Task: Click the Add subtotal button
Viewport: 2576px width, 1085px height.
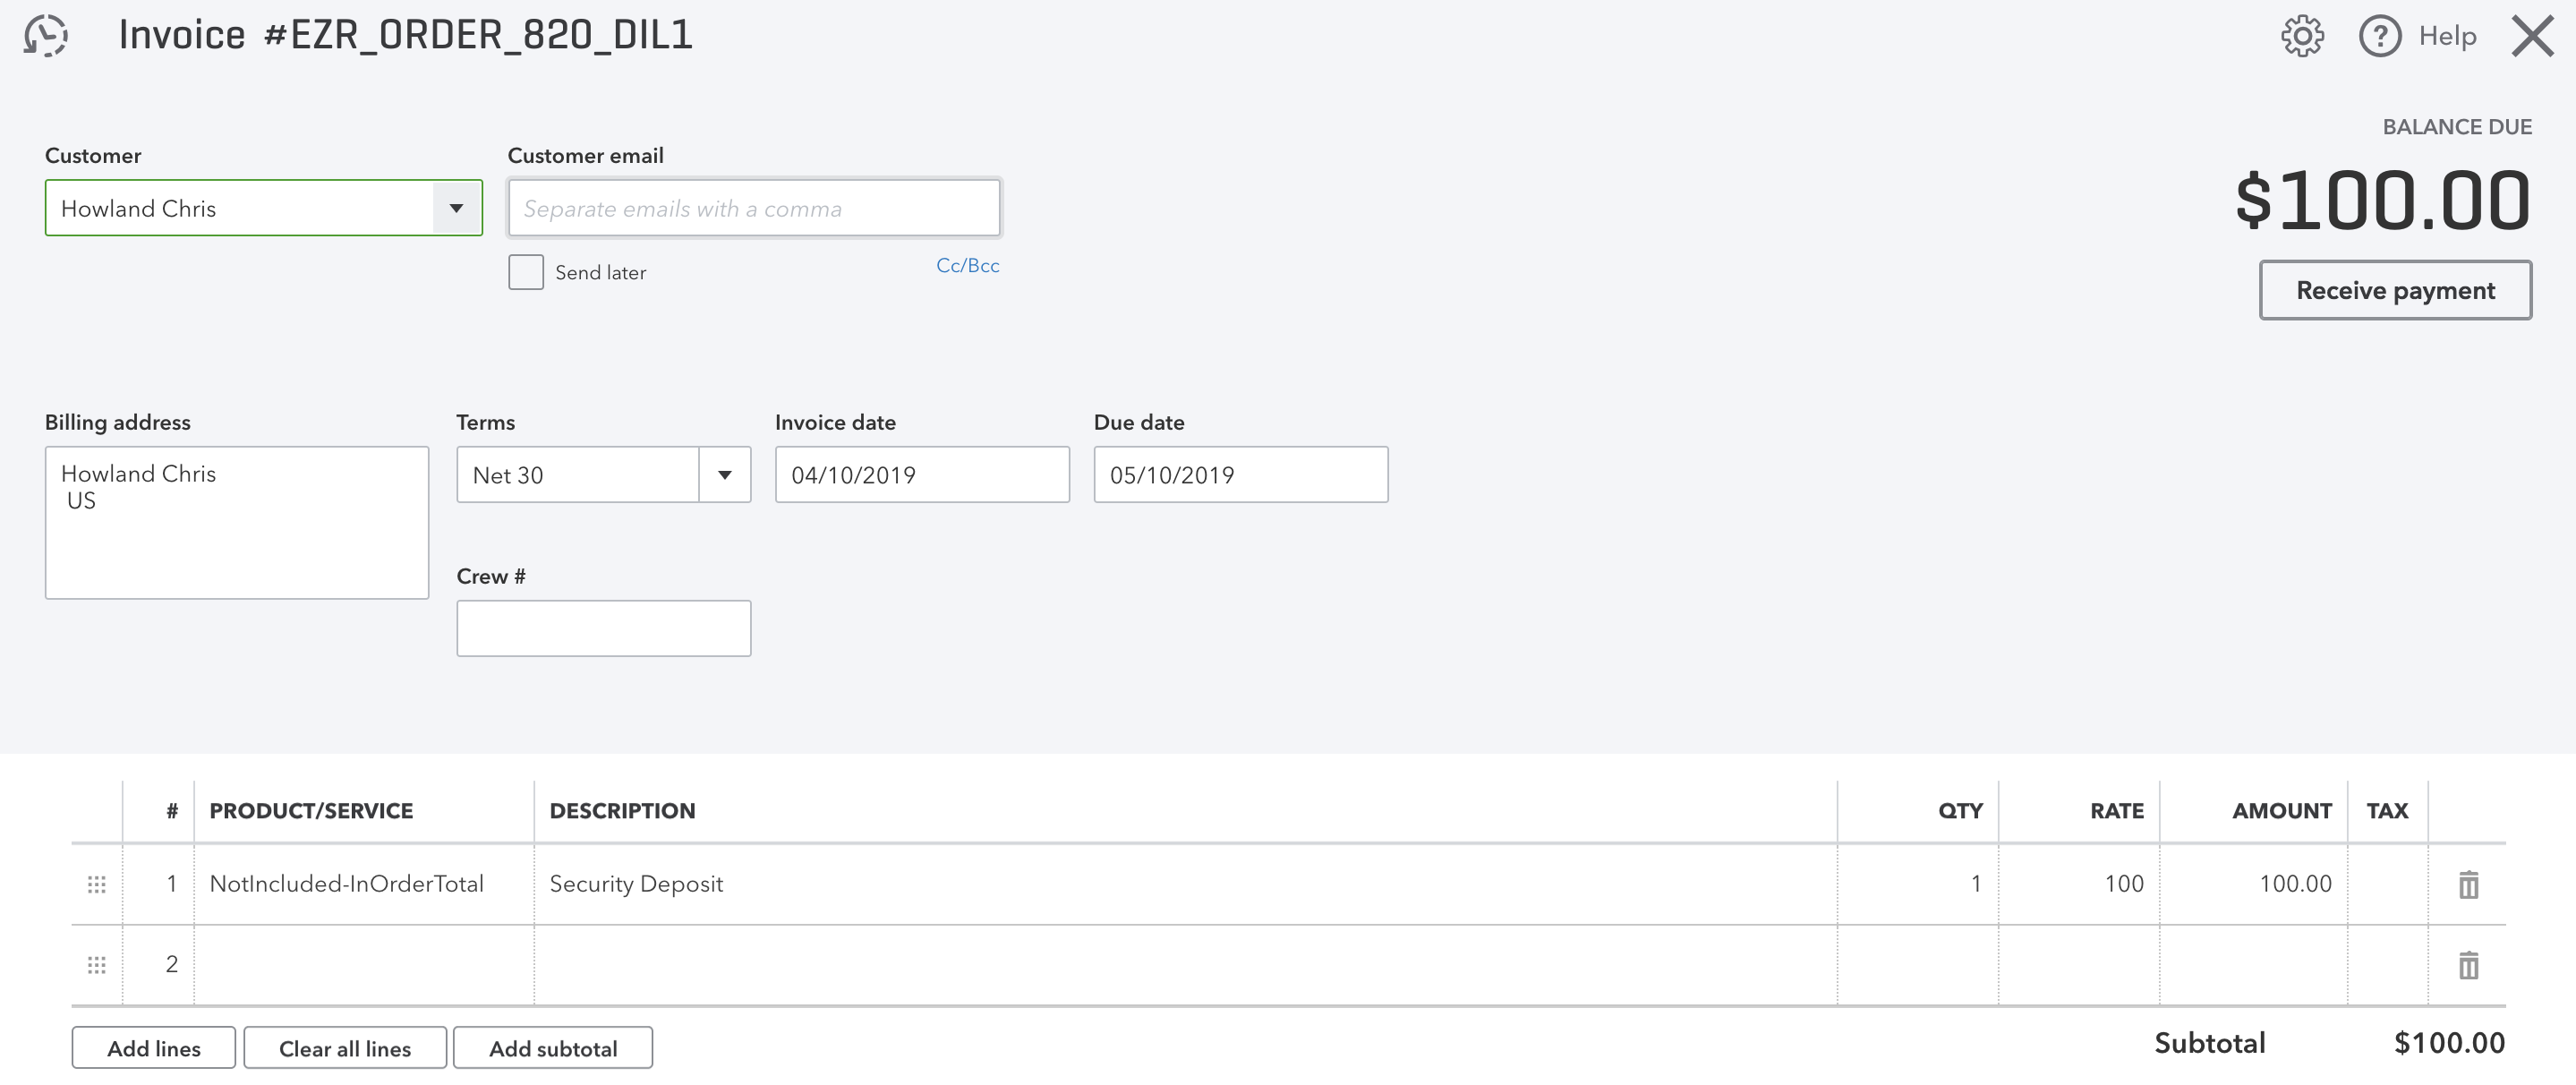Action: [x=553, y=1048]
